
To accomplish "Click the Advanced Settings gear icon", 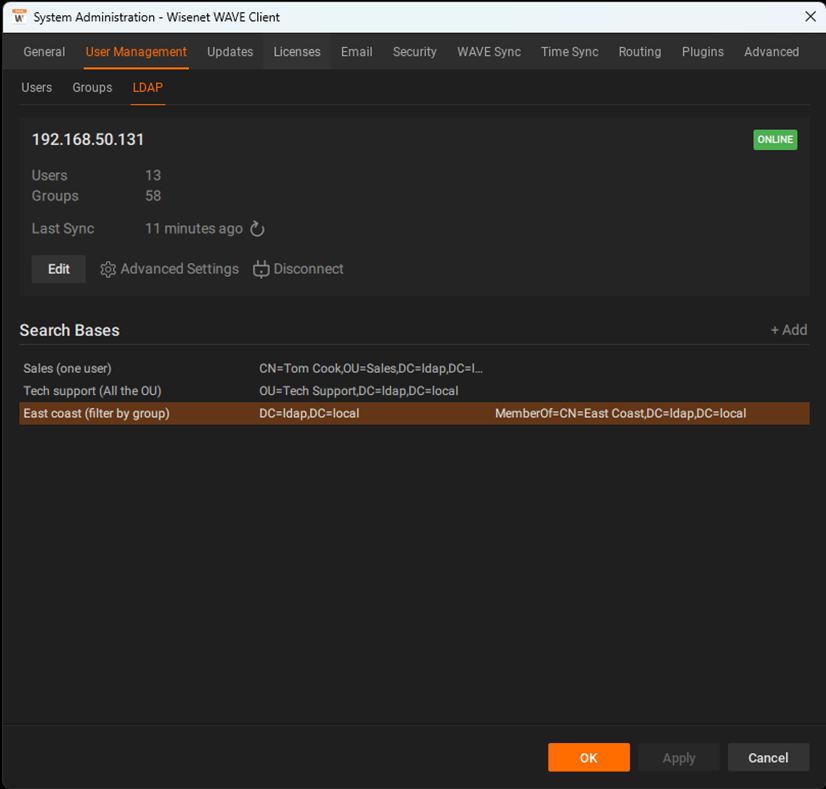I will 108,269.
